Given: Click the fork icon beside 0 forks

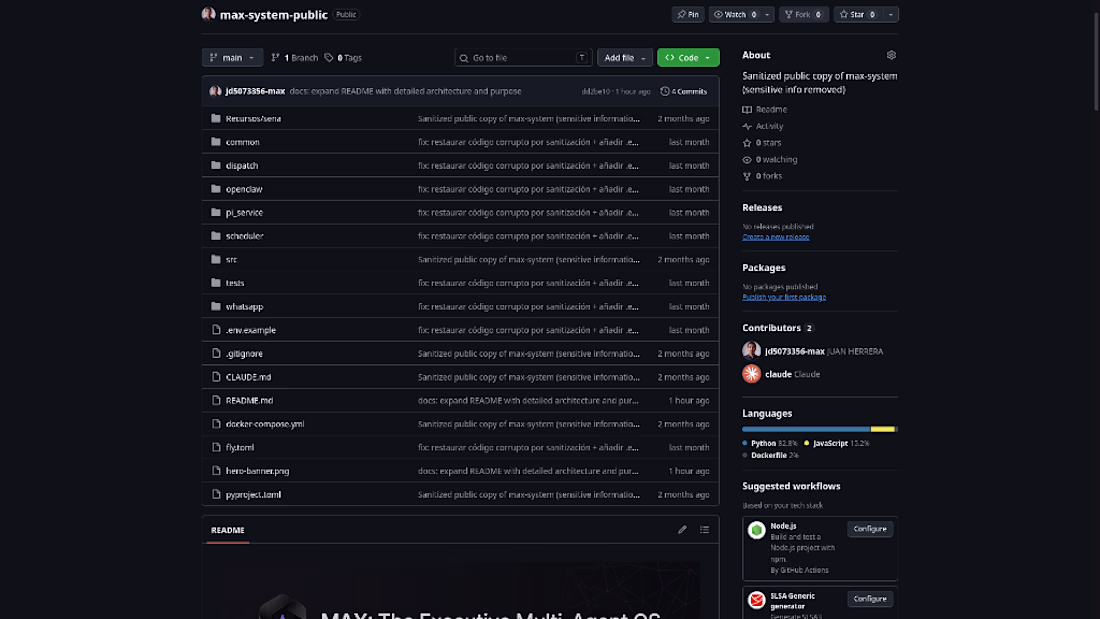Looking at the screenshot, I should [747, 176].
